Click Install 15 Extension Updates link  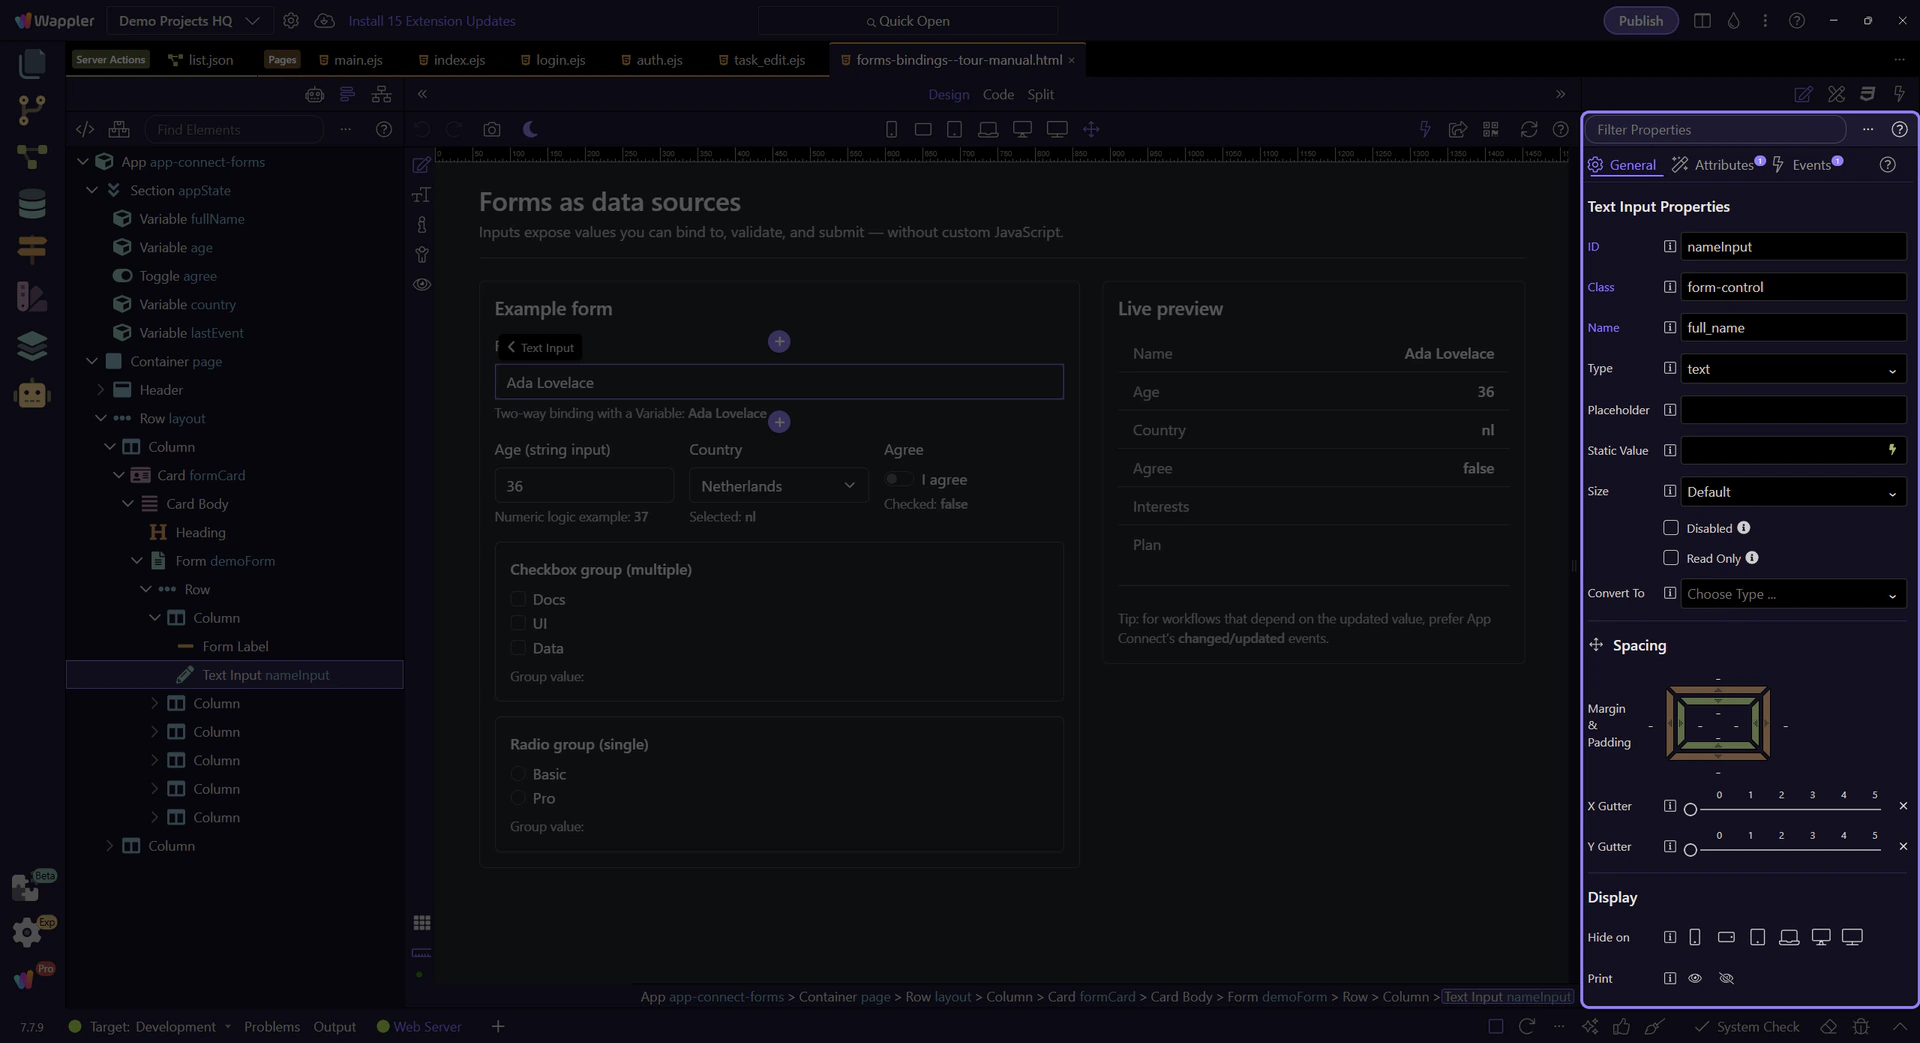point(432,21)
